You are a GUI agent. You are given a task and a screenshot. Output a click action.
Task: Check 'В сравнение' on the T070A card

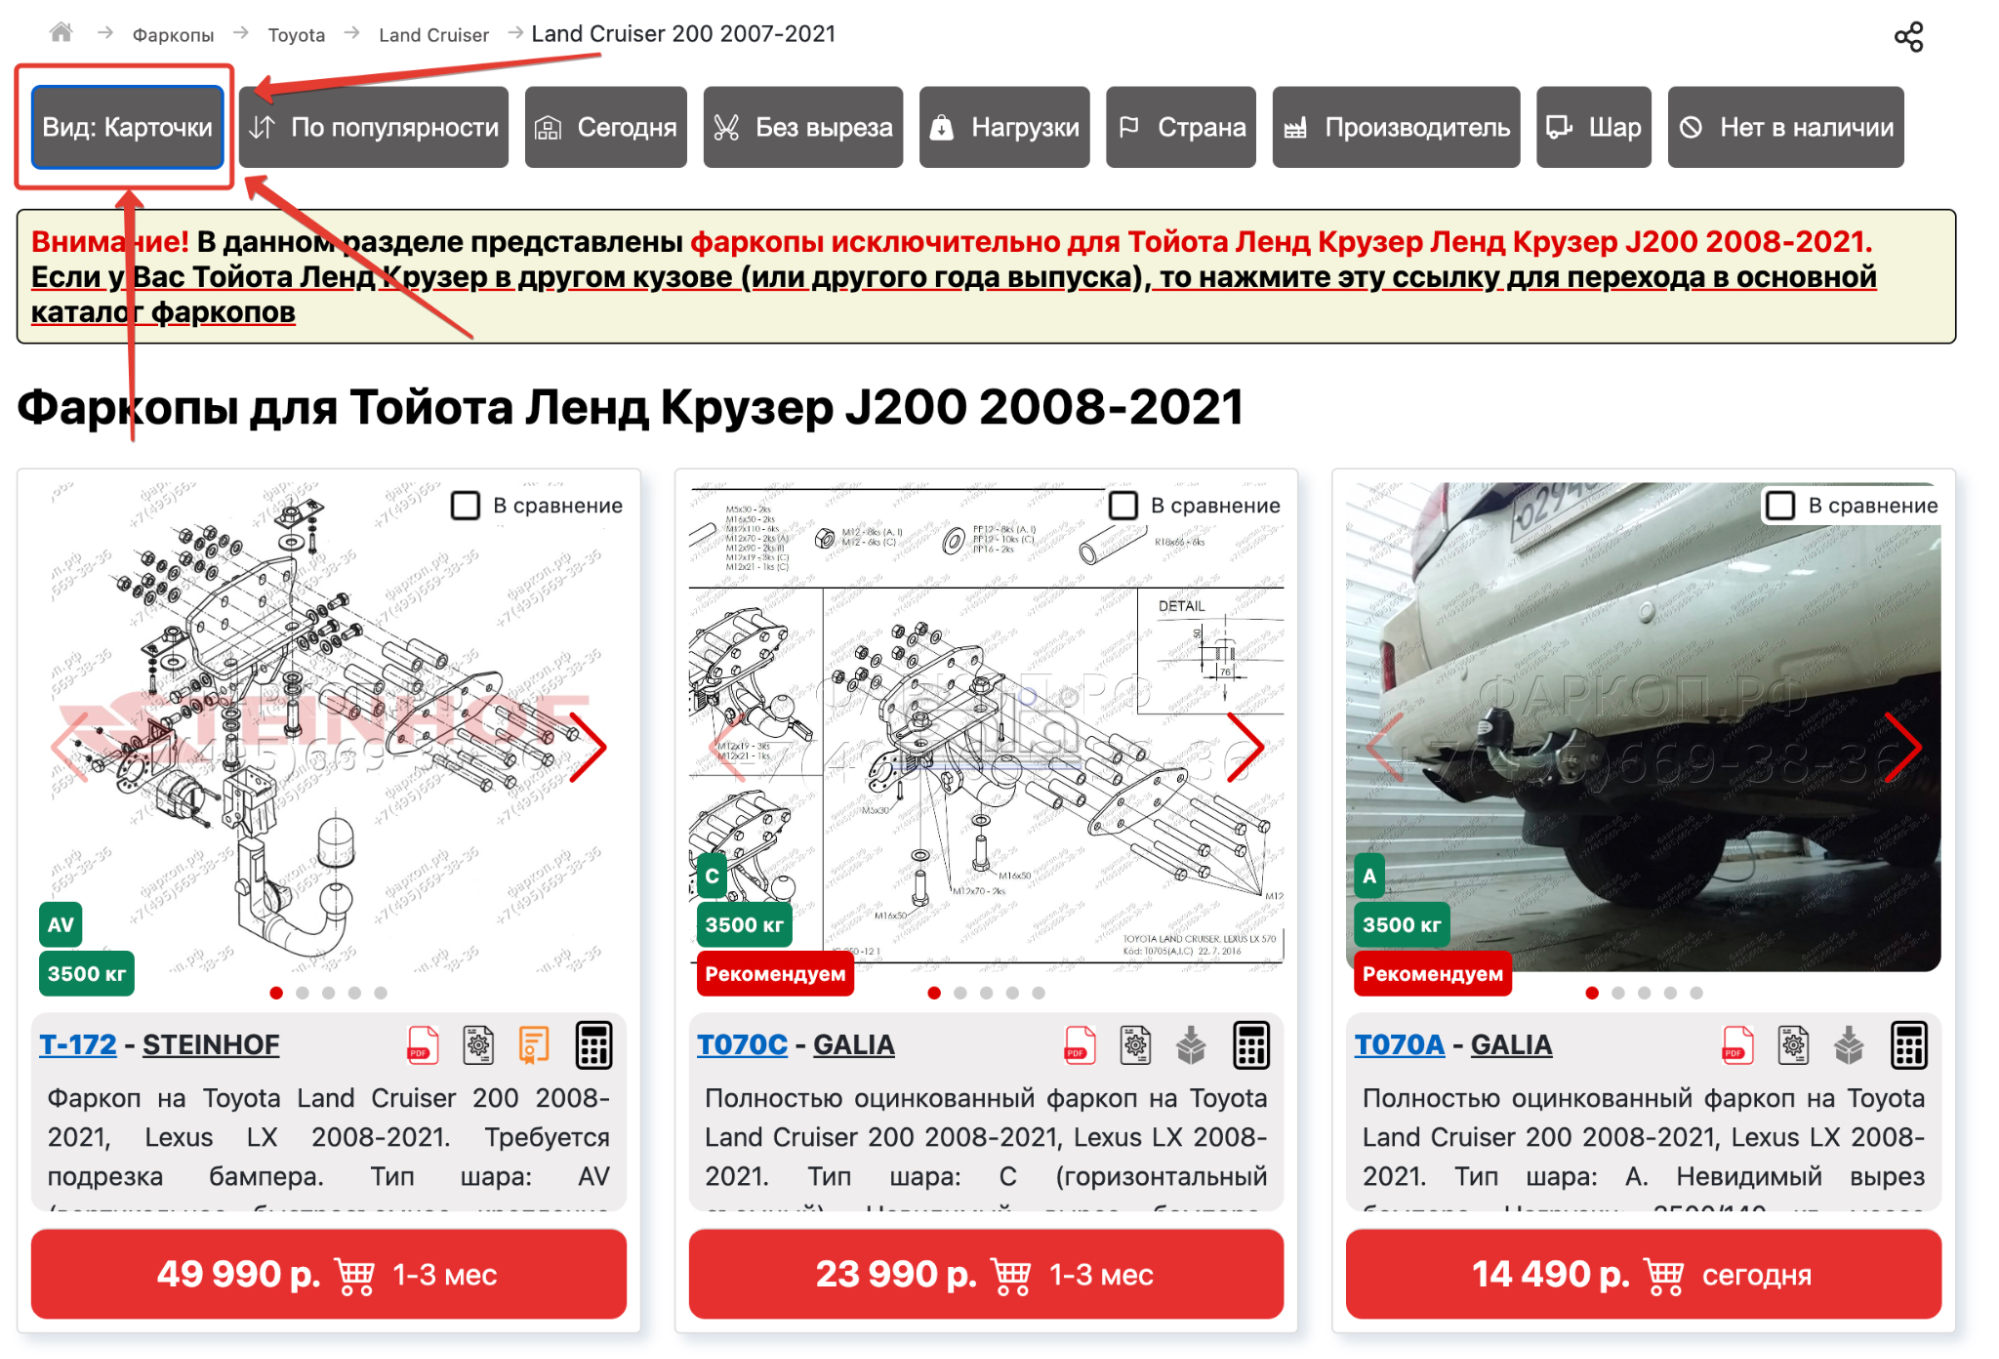[x=1781, y=505]
